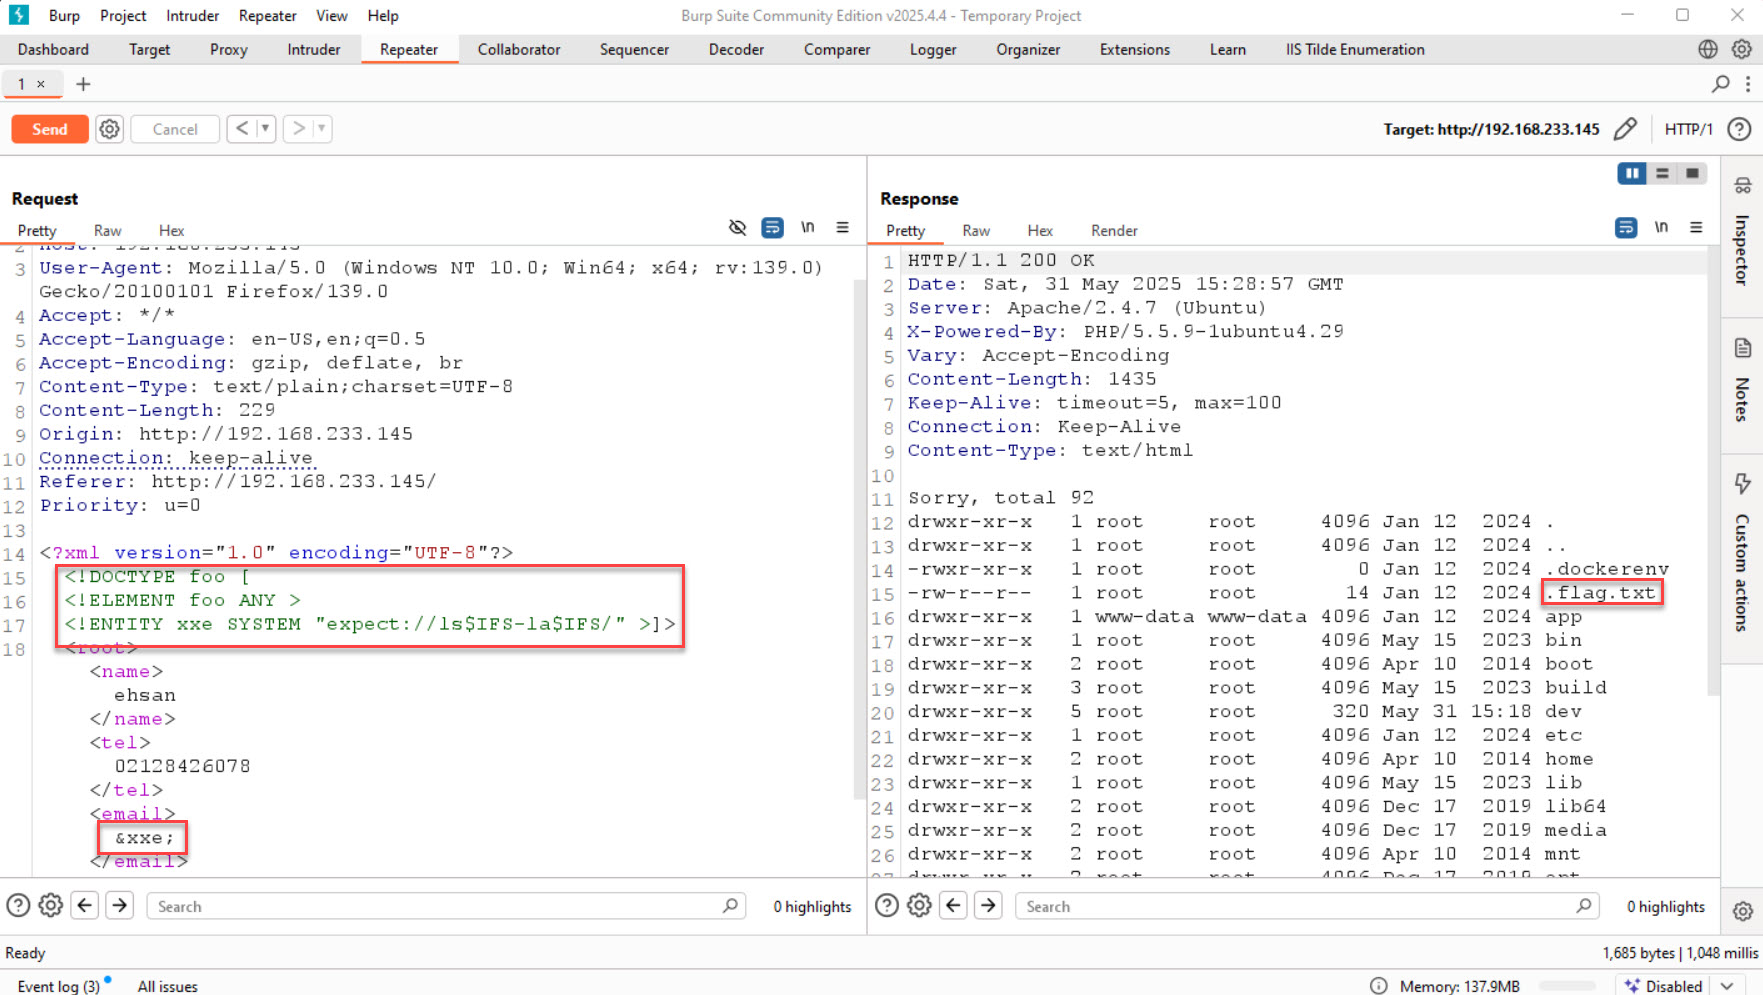
Task: Click response search magnifier icon
Action: coord(1584,906)
